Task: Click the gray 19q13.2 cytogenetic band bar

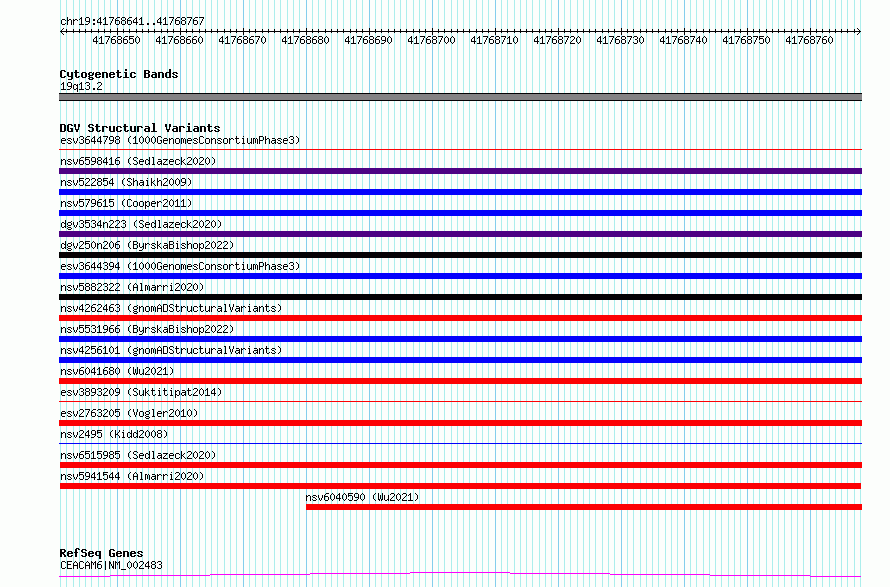Action: pos(460,97)
